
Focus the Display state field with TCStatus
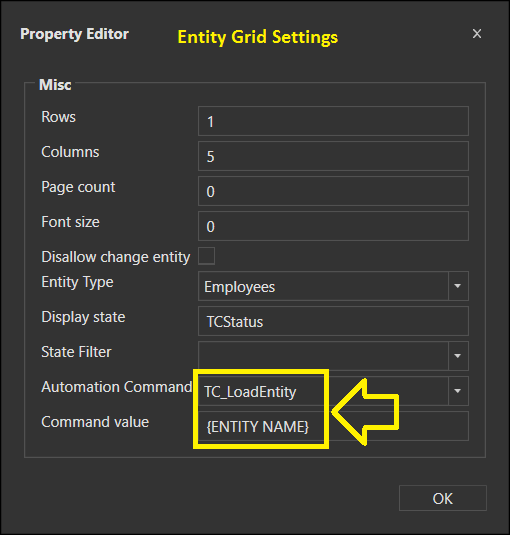[333, 321]
